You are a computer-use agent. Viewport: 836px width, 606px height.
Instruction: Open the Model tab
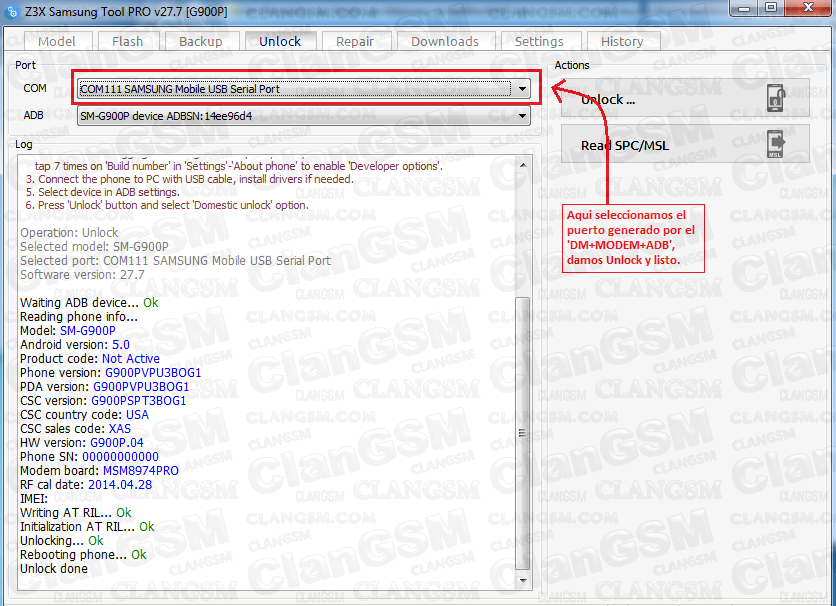57,42
